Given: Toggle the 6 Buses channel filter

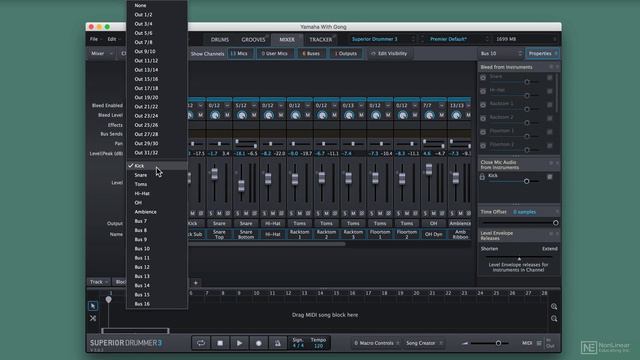Looking at the screenshot, I should pos(311,53).
